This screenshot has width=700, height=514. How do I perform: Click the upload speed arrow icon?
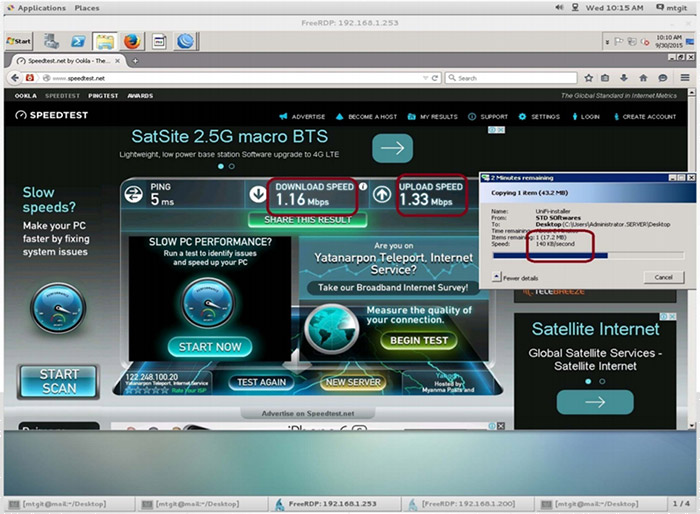(x=382, y=194)
